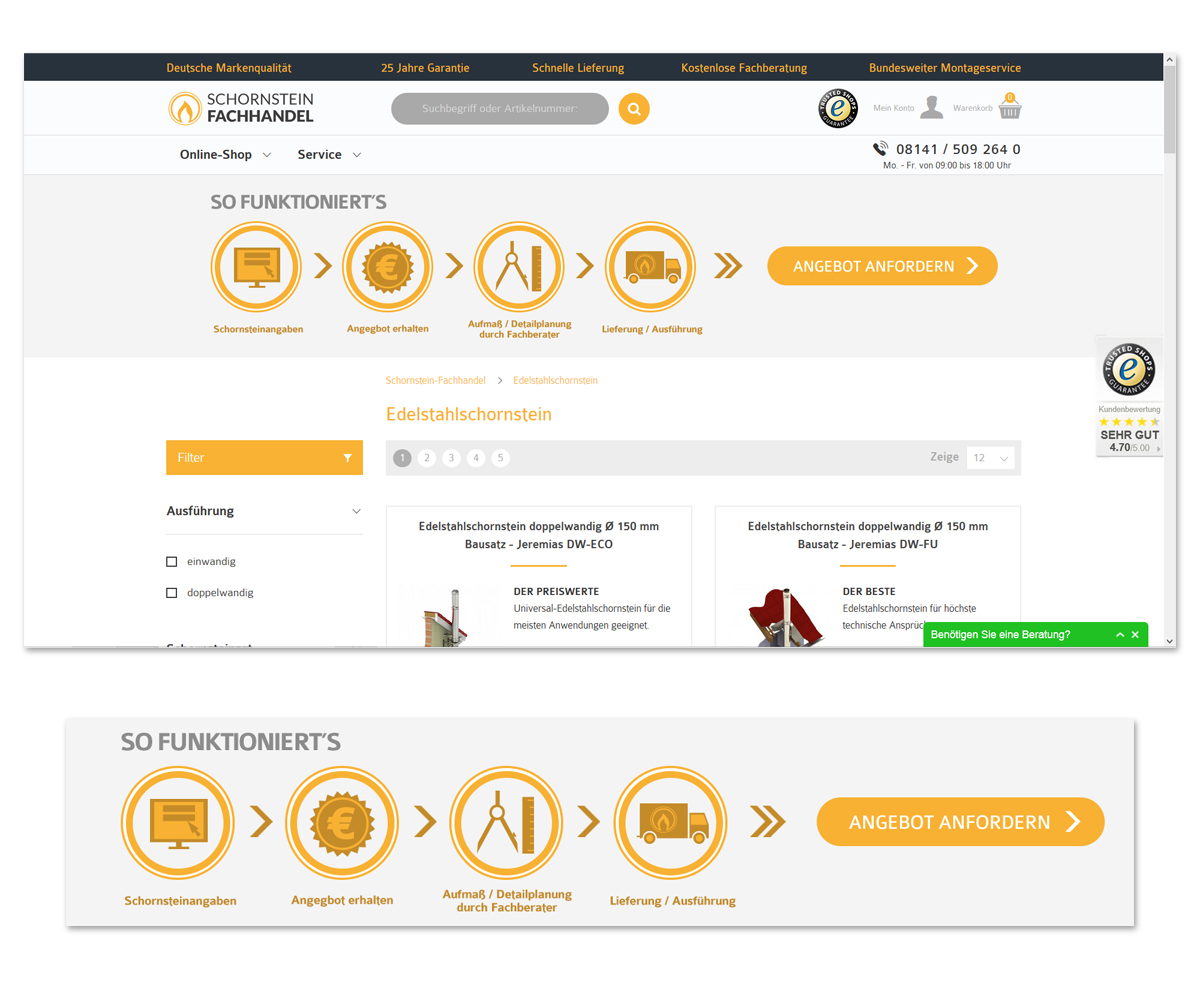The height and width of the screenshot is (1000, 1200).
Task: Click the Schornstein Fachhandel flame logo
Action: coord(184,108)
